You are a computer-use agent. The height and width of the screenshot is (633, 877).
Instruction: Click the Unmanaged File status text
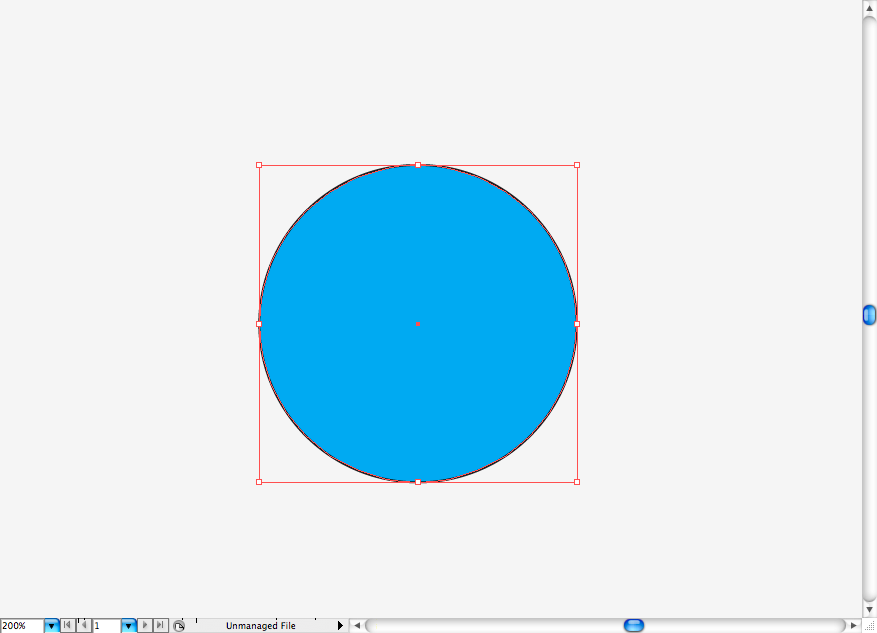[x=261, y=626]
